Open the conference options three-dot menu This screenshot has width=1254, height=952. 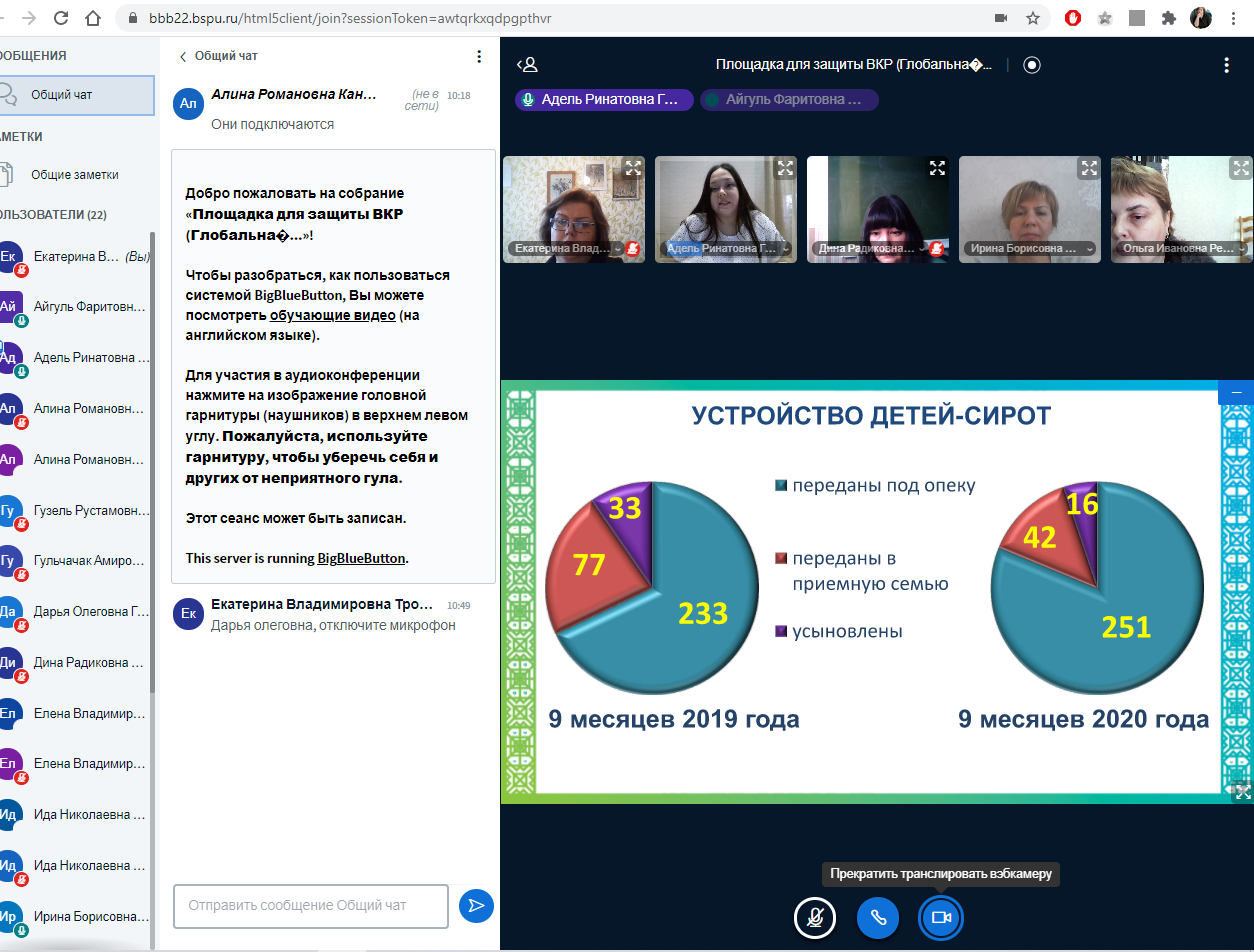point(1226,65)
